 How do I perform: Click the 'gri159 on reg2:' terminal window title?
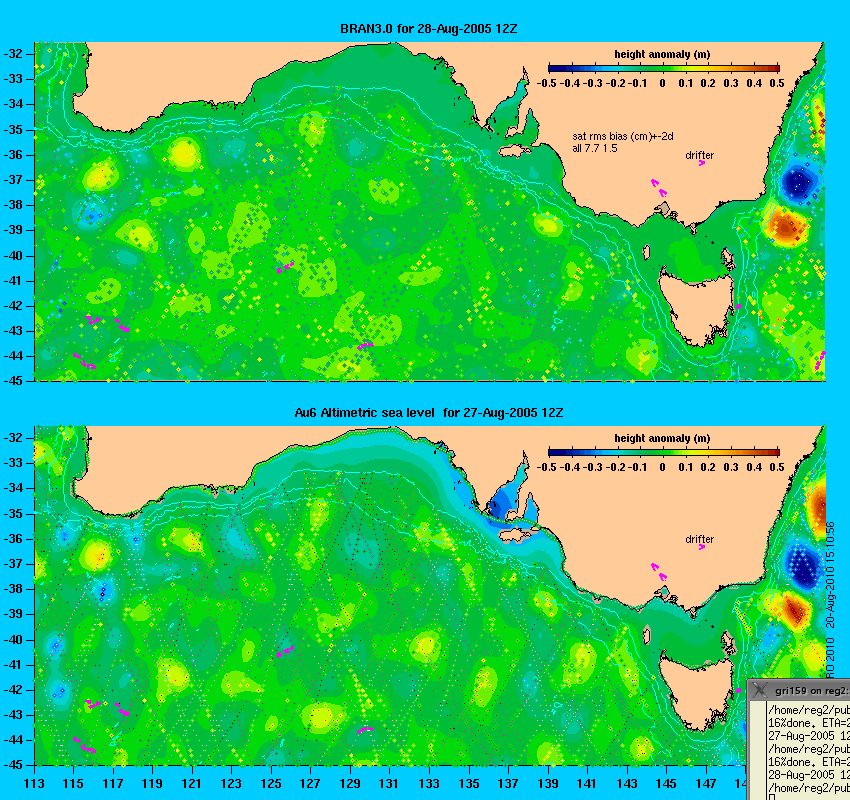pos(812,691)
